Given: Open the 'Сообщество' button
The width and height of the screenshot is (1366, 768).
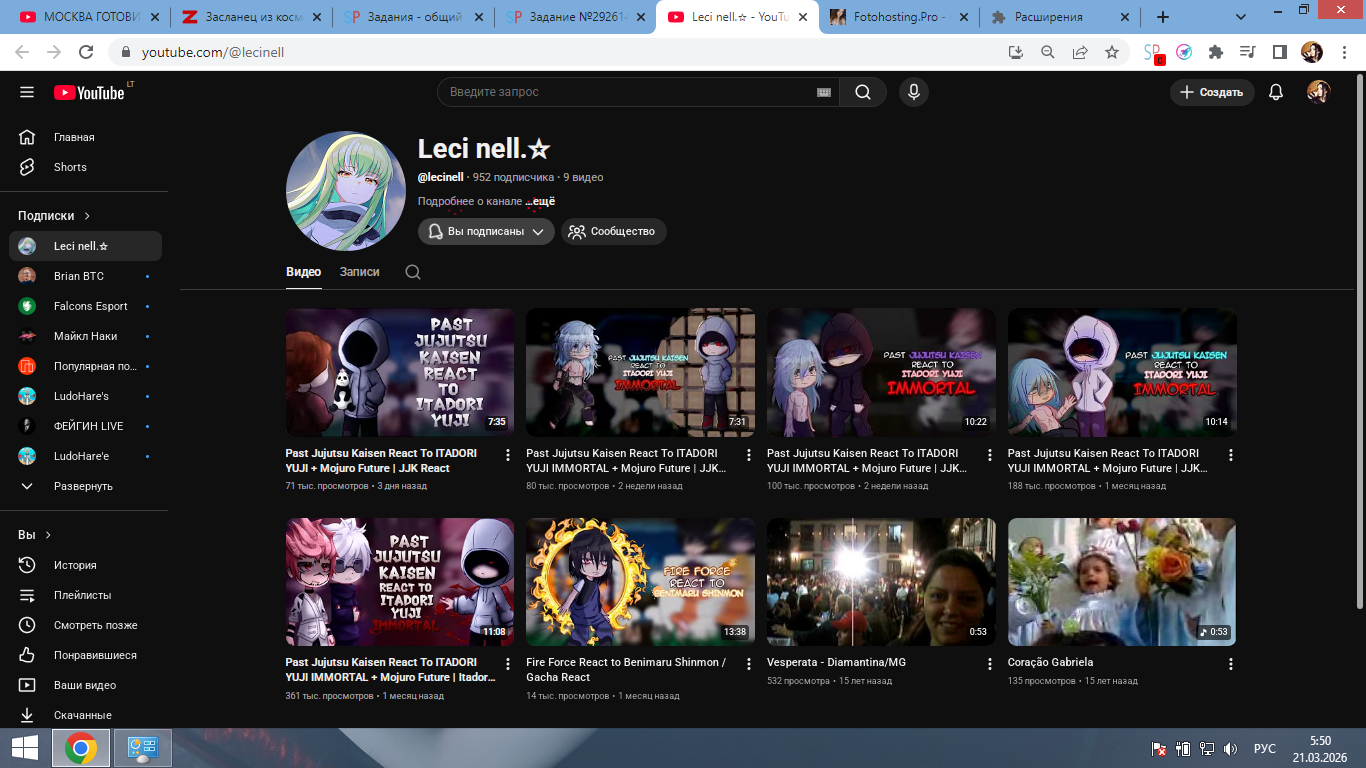Looking at the screenshot, I should 613,231.
